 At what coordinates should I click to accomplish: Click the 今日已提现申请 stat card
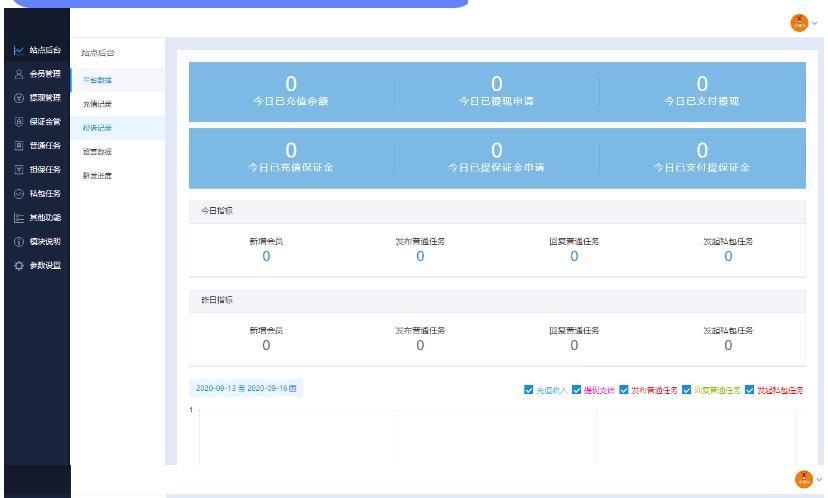496,92
